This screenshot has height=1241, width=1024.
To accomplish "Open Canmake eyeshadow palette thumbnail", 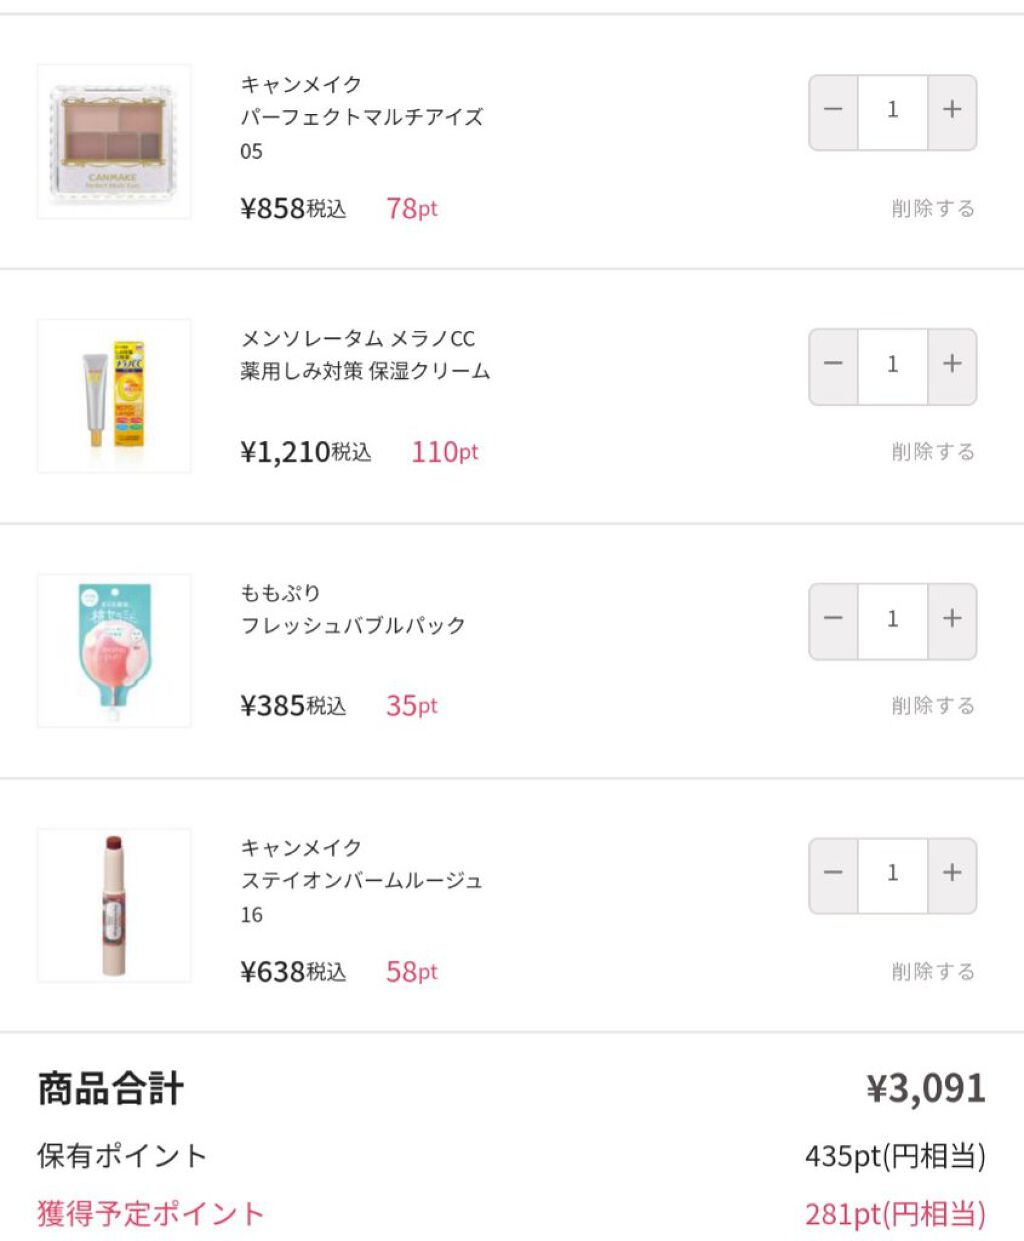I will point(114,142).
